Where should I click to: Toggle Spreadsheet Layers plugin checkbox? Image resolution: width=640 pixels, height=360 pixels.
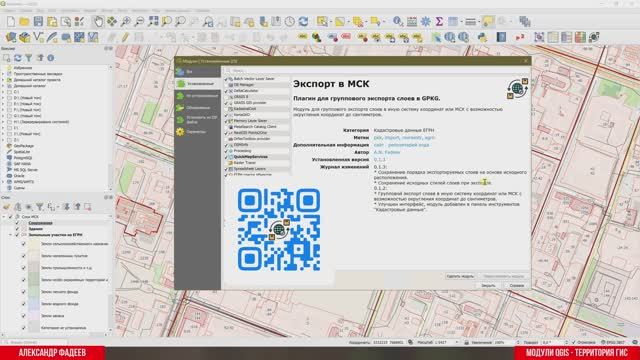(226, 169)
